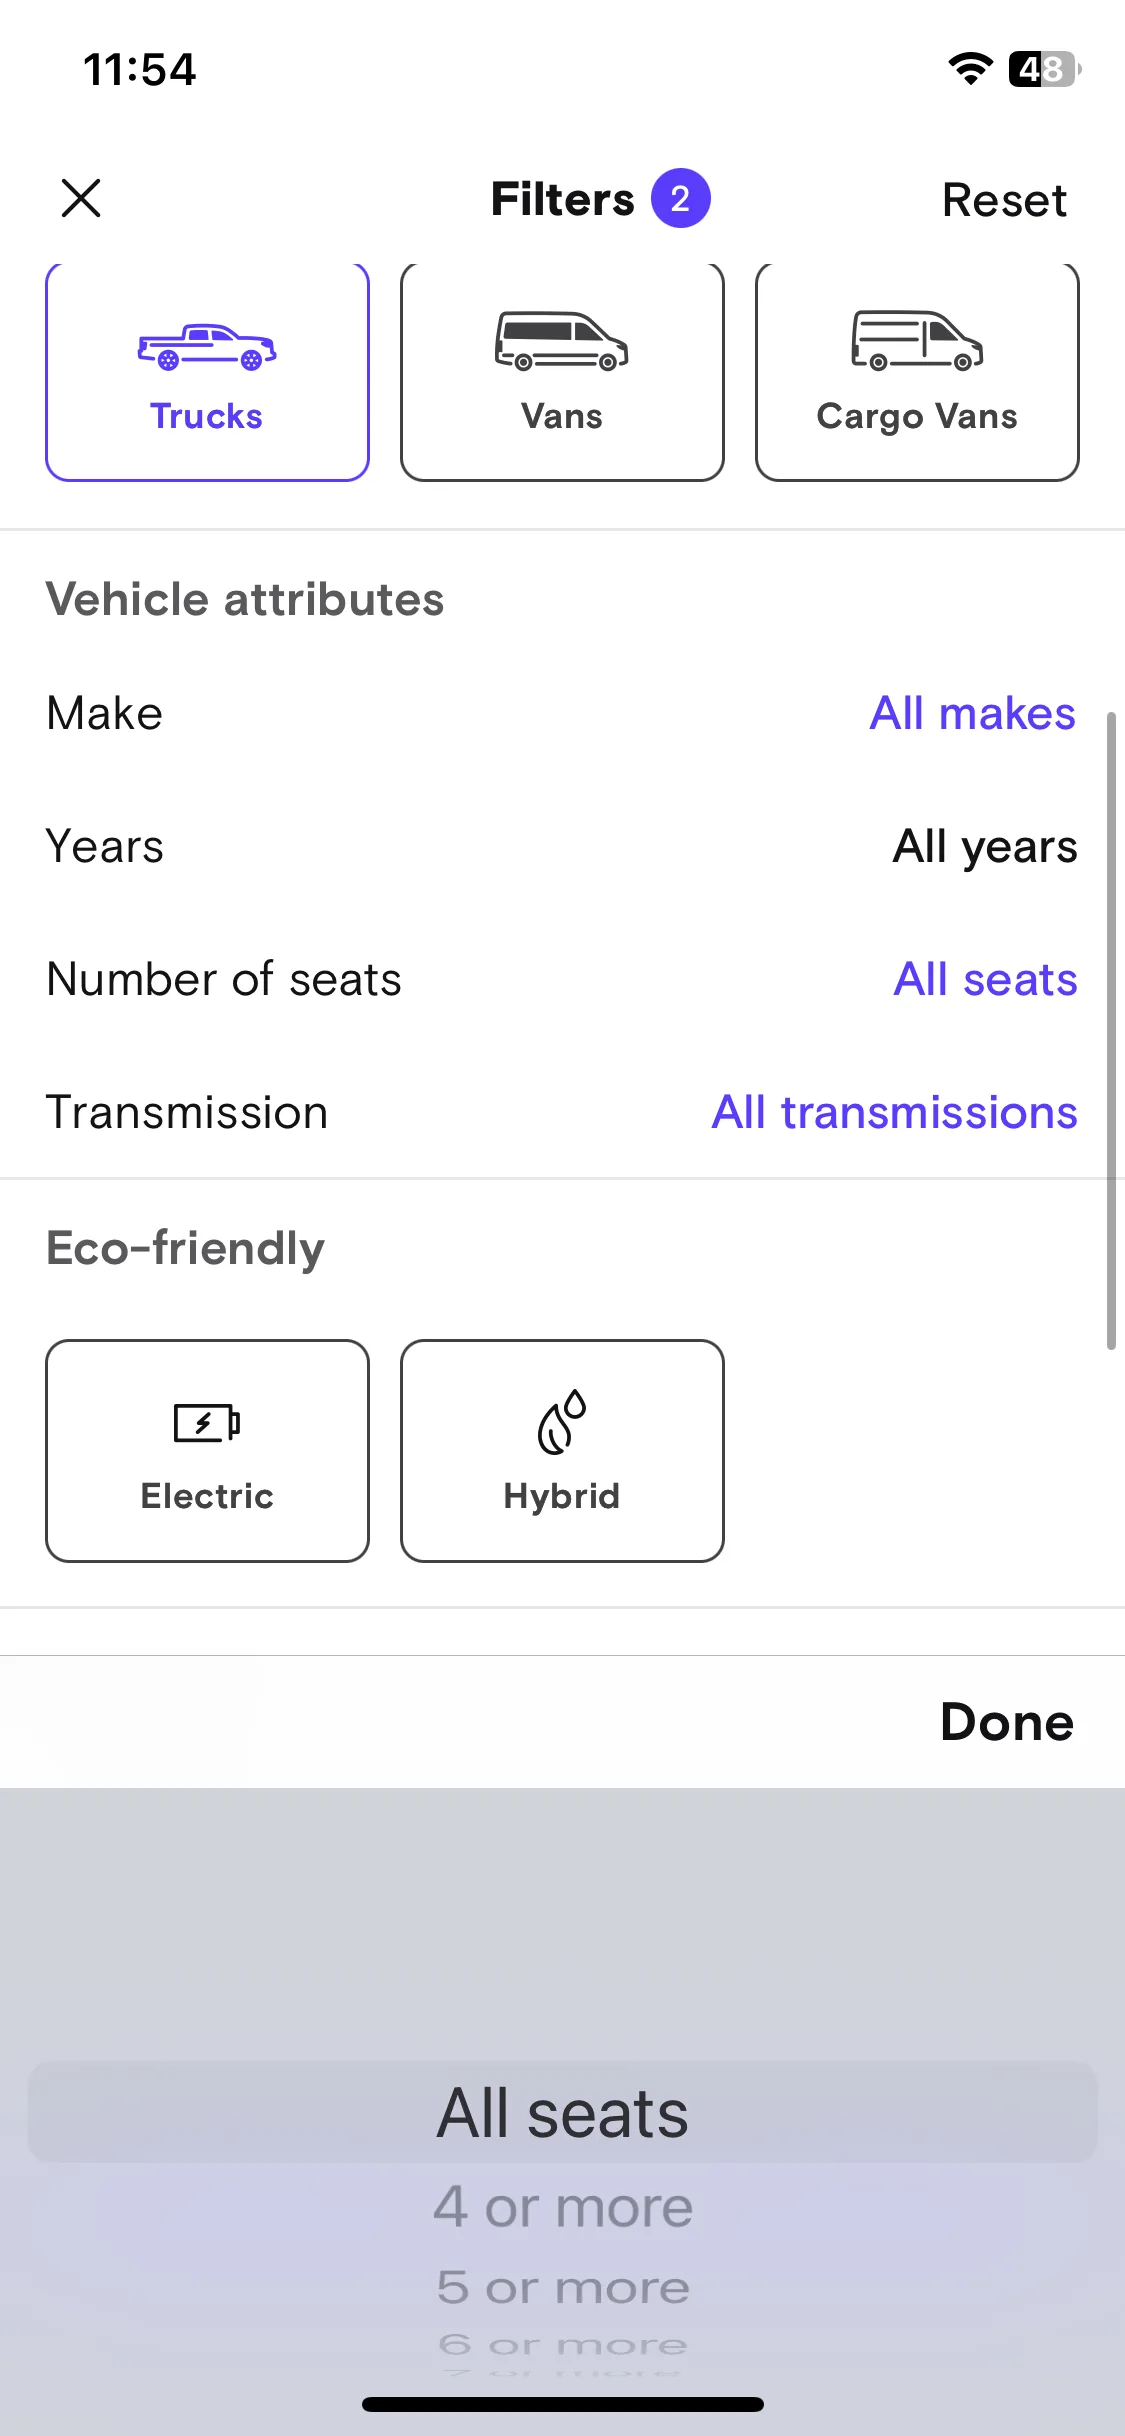
Task: Choose '5 or more' in seat picker
Action: pos(563,2287)
